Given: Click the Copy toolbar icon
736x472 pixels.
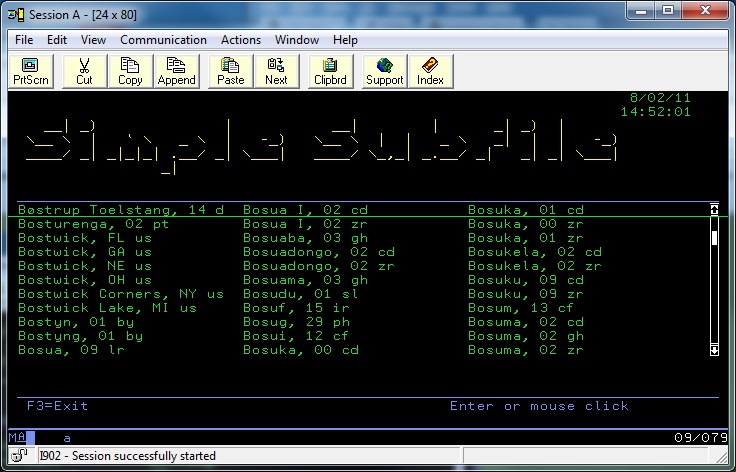Looking at the screenshot, I should click(x=130, y=71).
